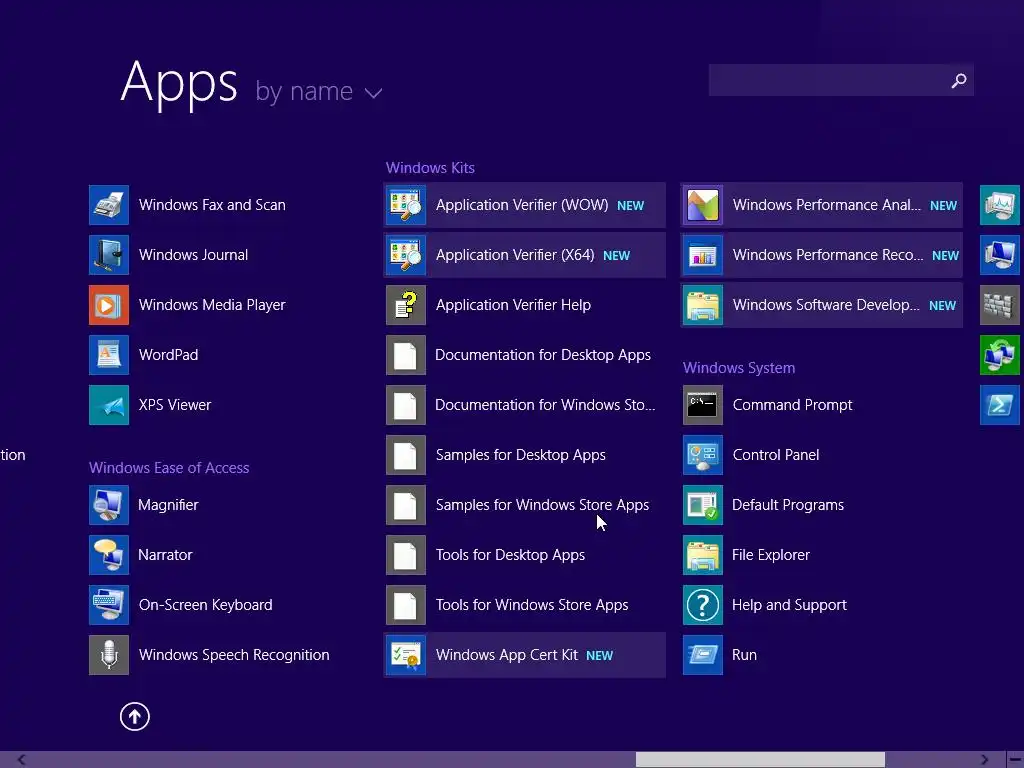Launch Command Prompt icon

(x=703, y=405)
